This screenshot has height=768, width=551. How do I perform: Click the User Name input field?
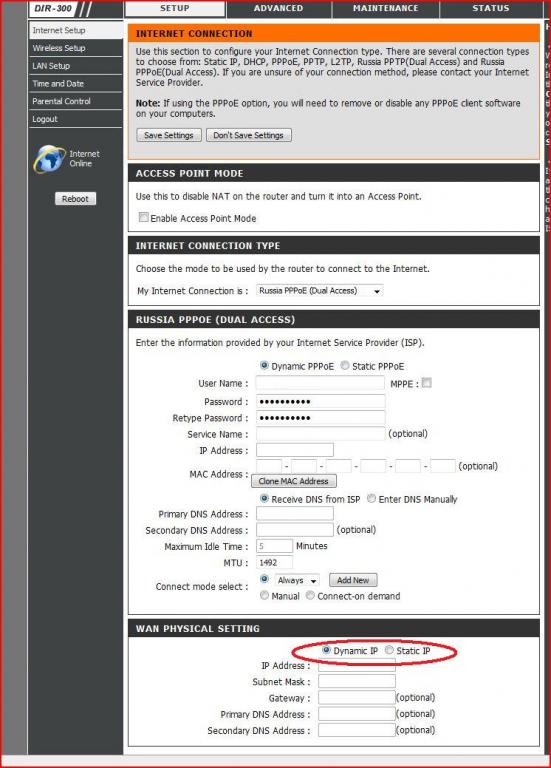pos(320,383)
